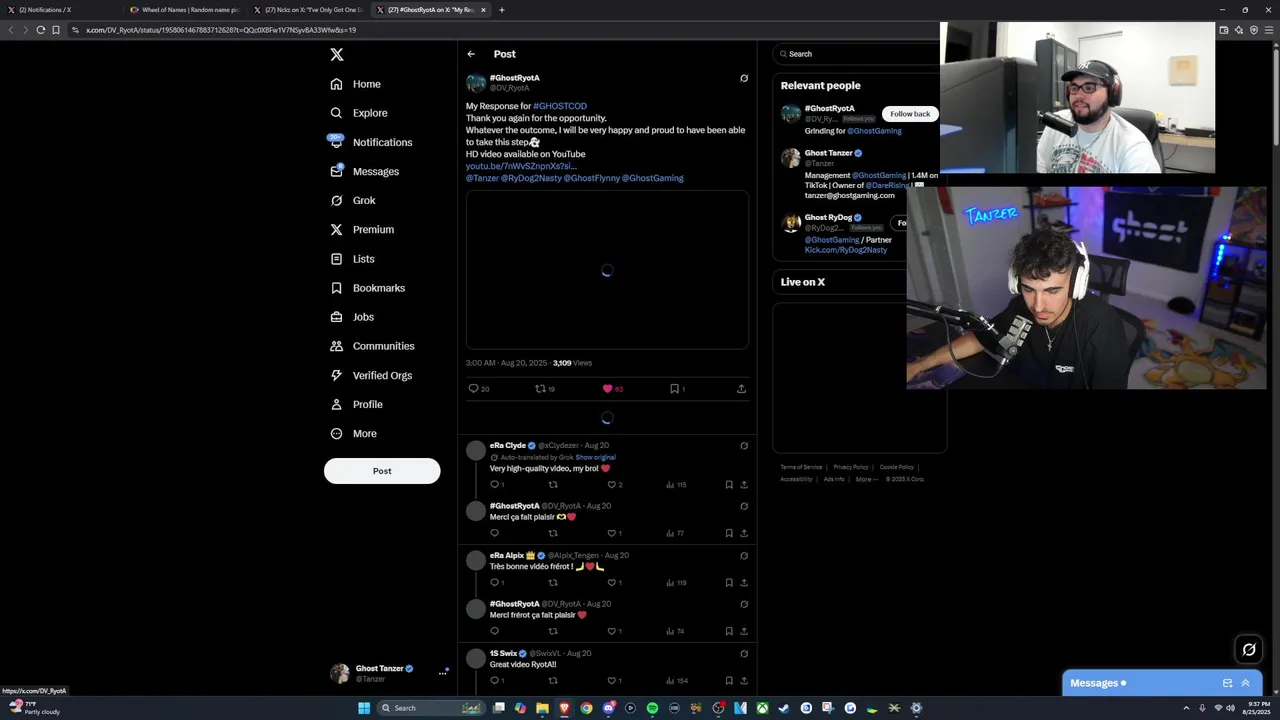
Task: Open the @RyDog2Nasty mention
Action: 531,178
